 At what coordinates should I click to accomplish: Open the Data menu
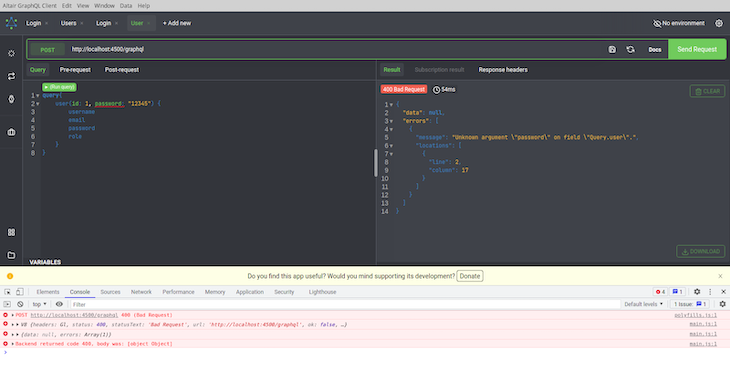pyautogui.click(x=126, y=6)
